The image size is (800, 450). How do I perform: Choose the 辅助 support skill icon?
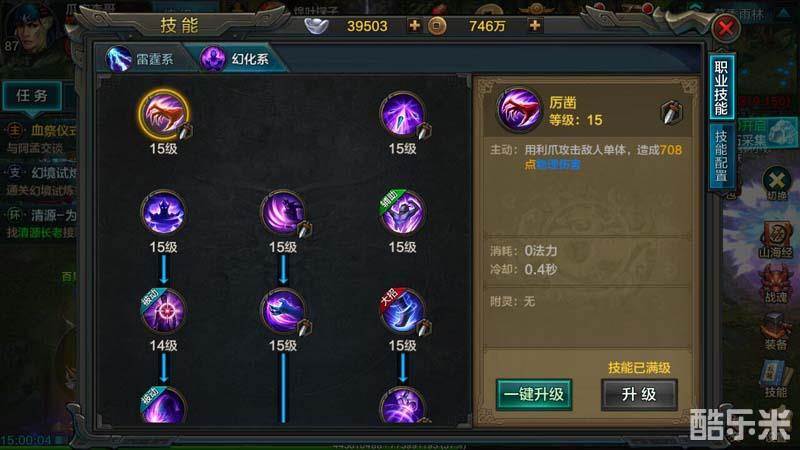point(402,212)
